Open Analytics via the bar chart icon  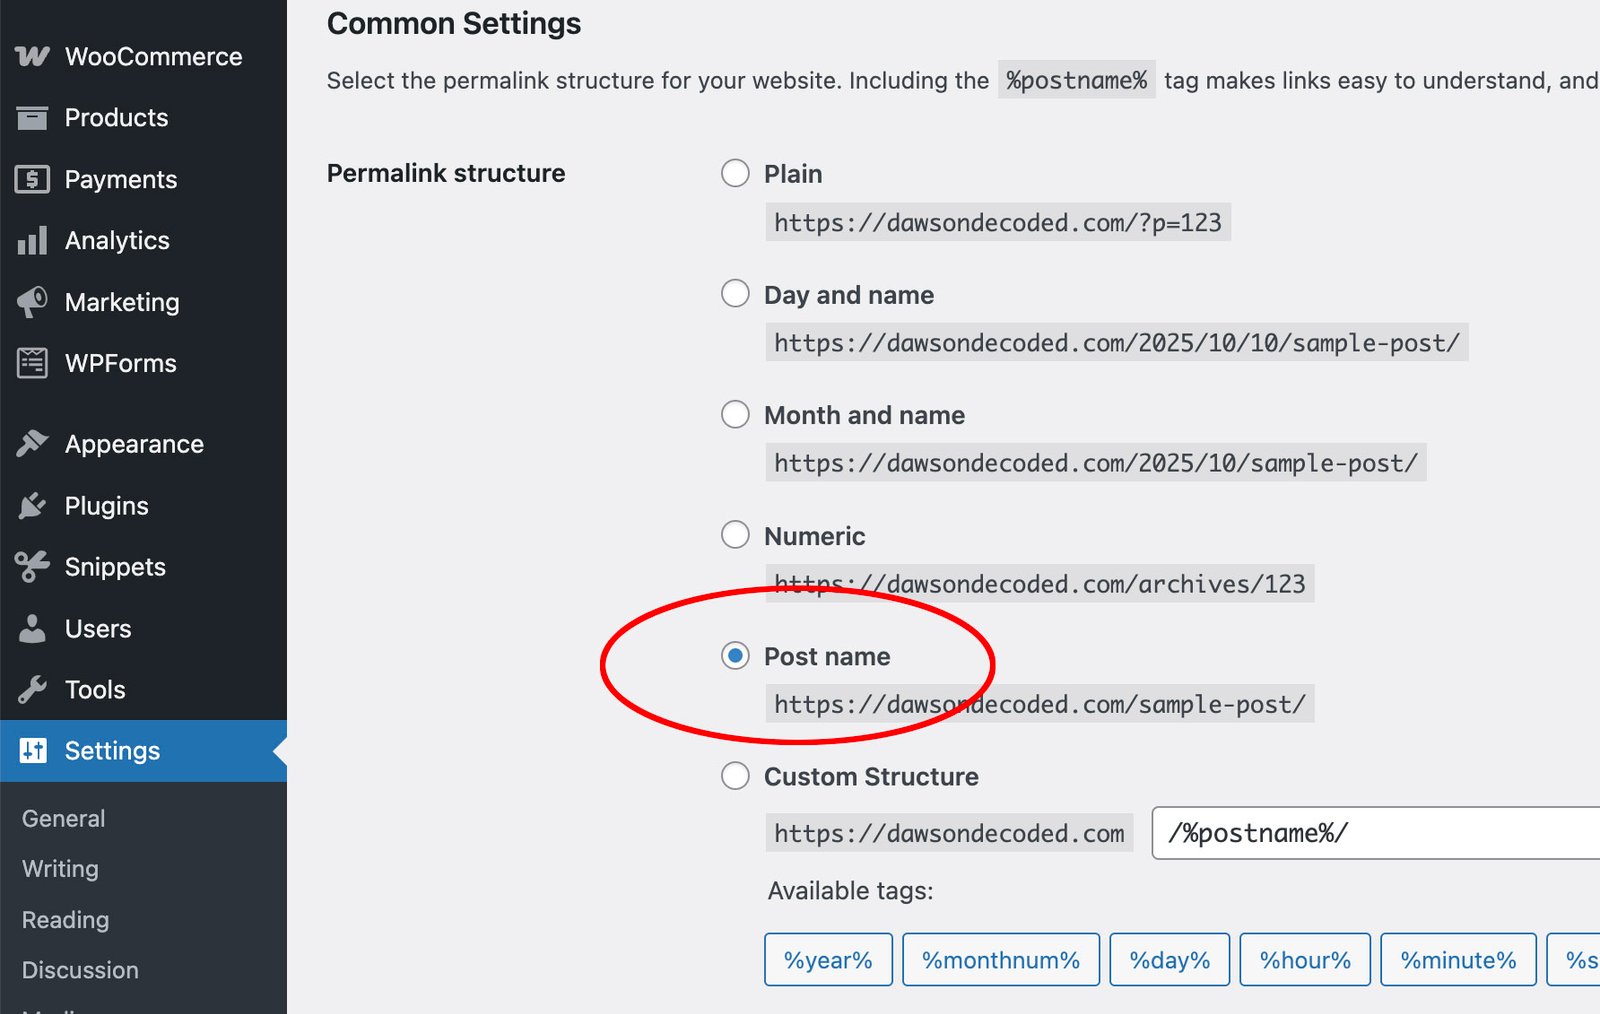point(32,241)
